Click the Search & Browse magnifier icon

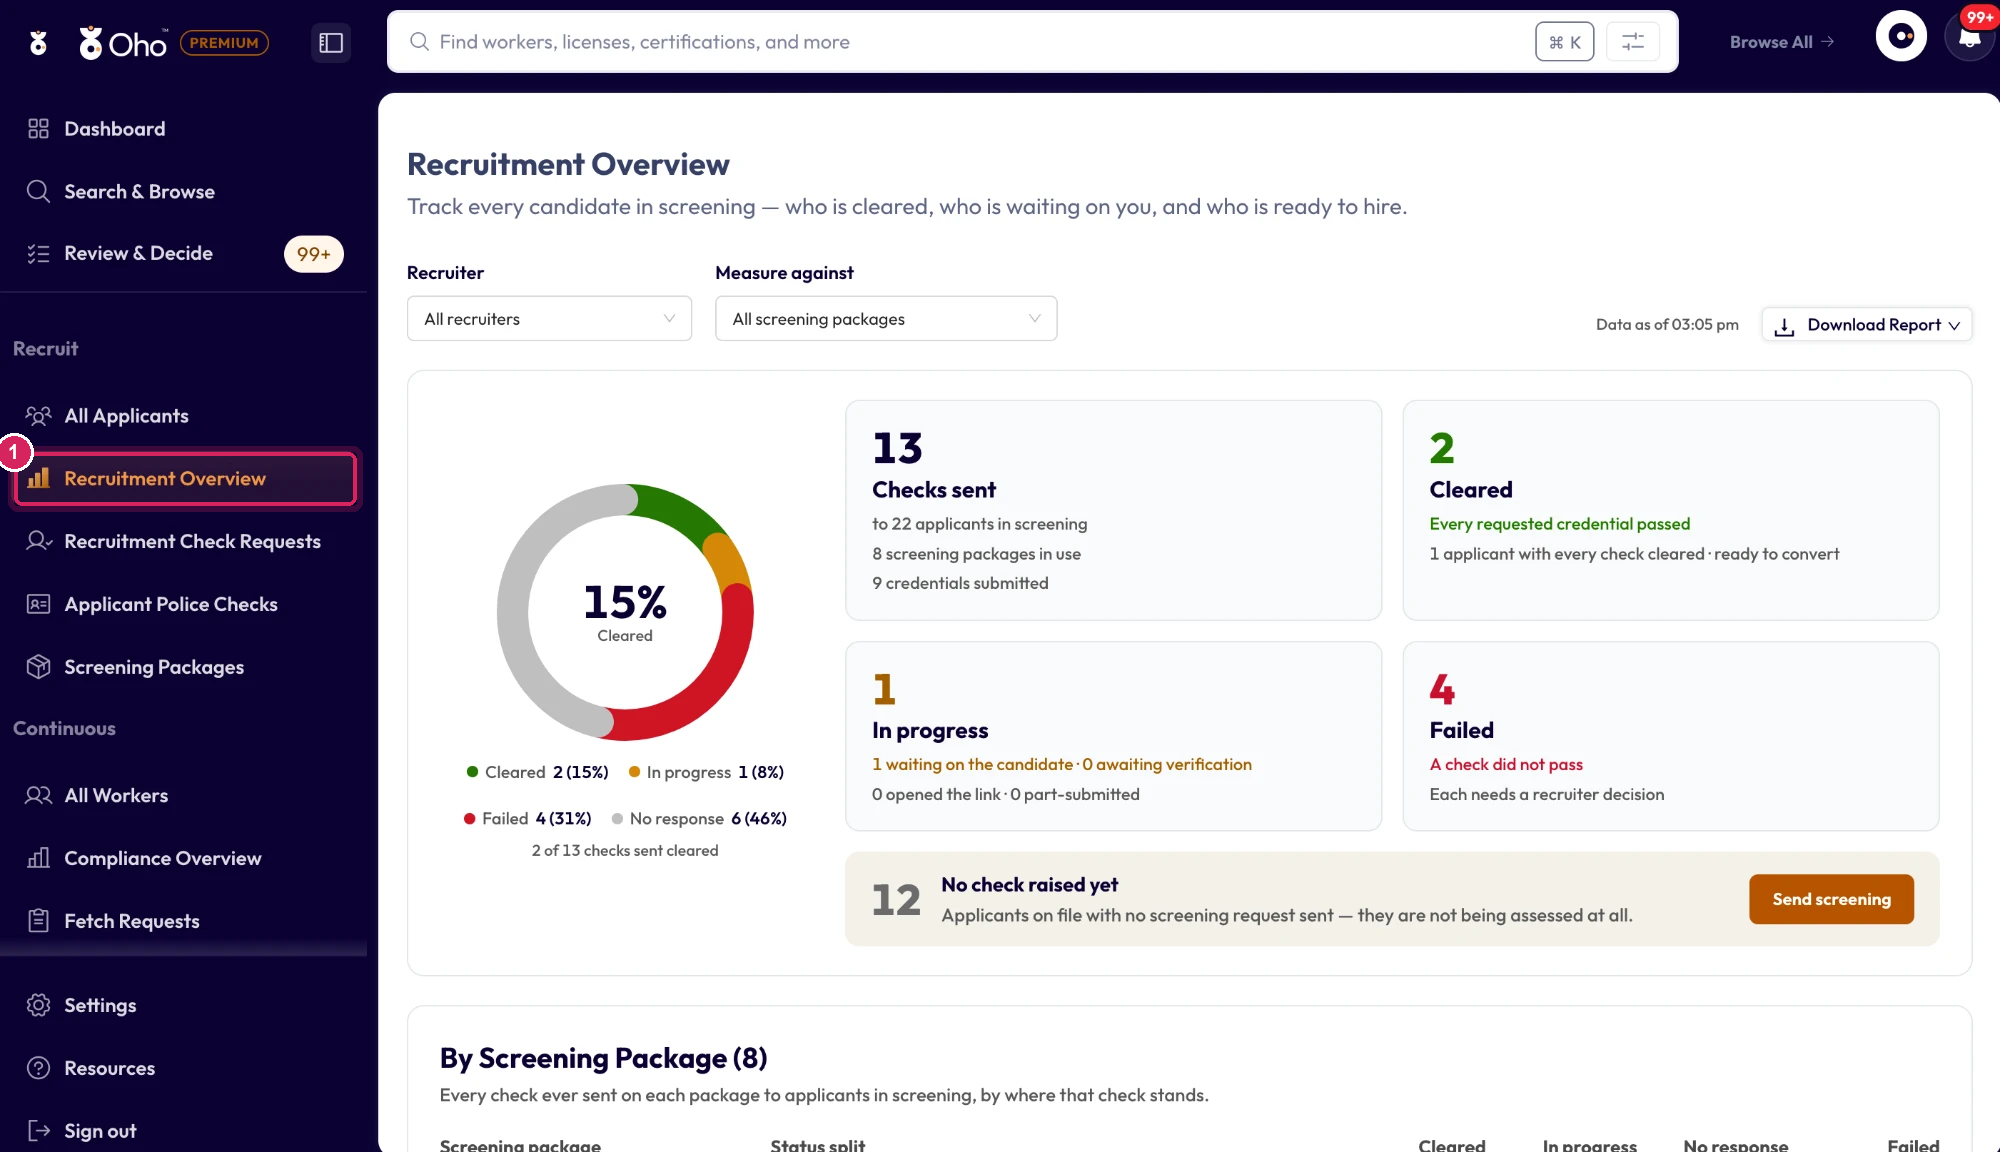tap(38, 191)
